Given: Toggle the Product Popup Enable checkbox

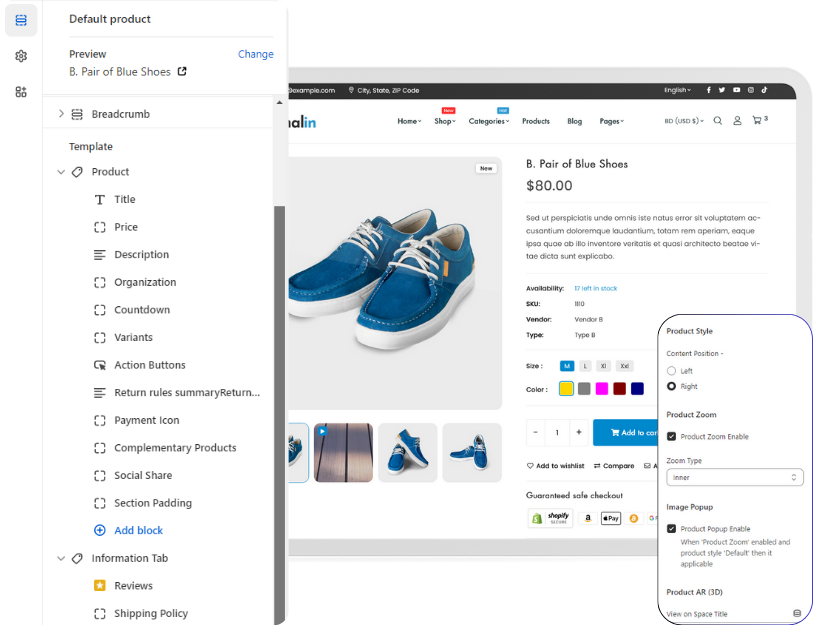Looking at the screenshot, I should (671, 529).
